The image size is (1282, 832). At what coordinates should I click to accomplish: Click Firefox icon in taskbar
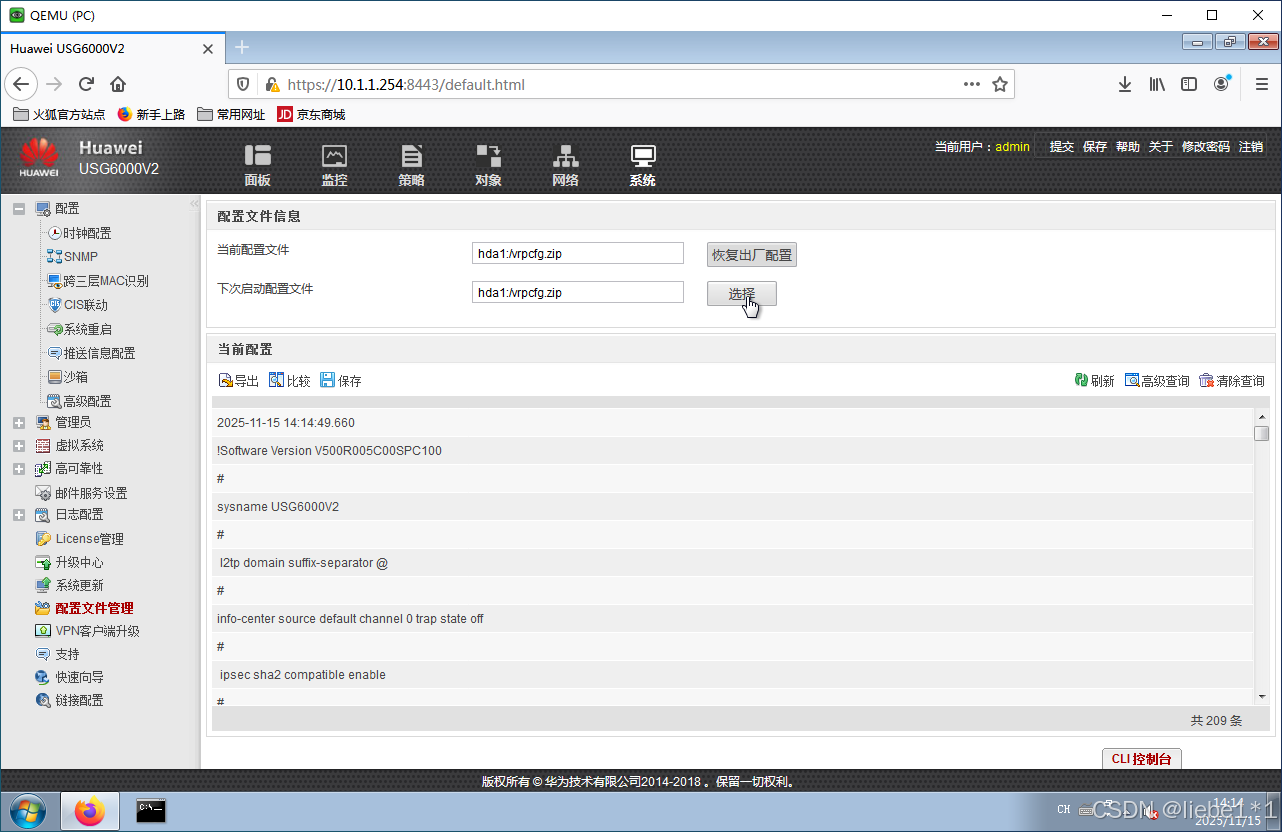click(90, 811)
